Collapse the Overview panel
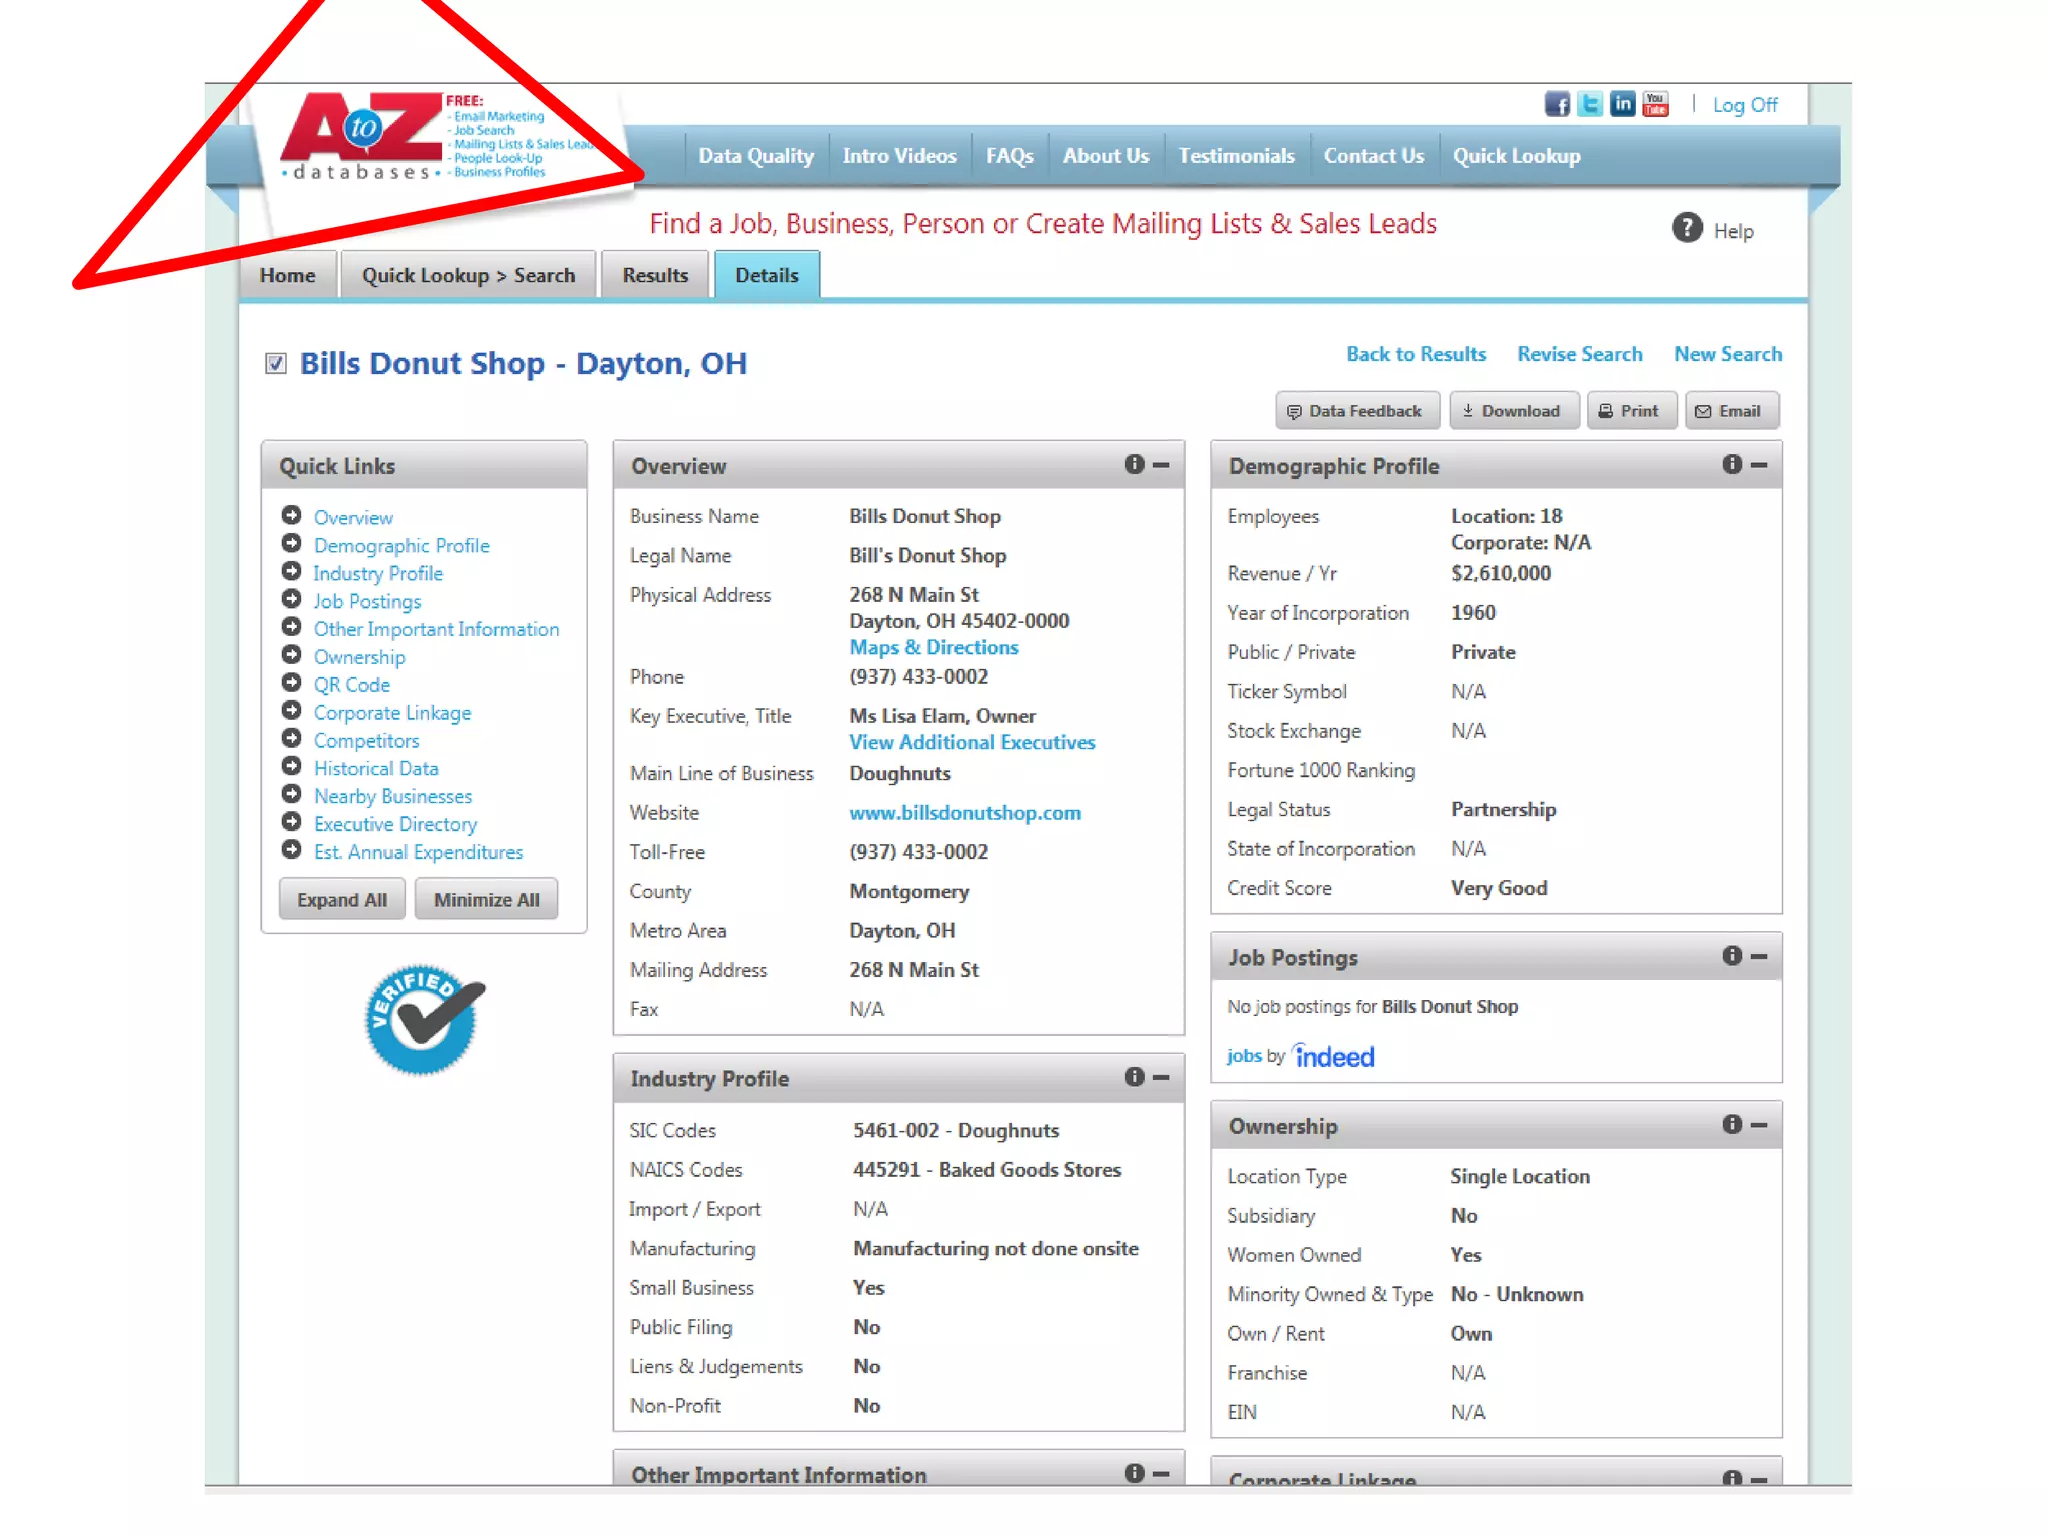 pyautogui.click(x=1161, y=465)
